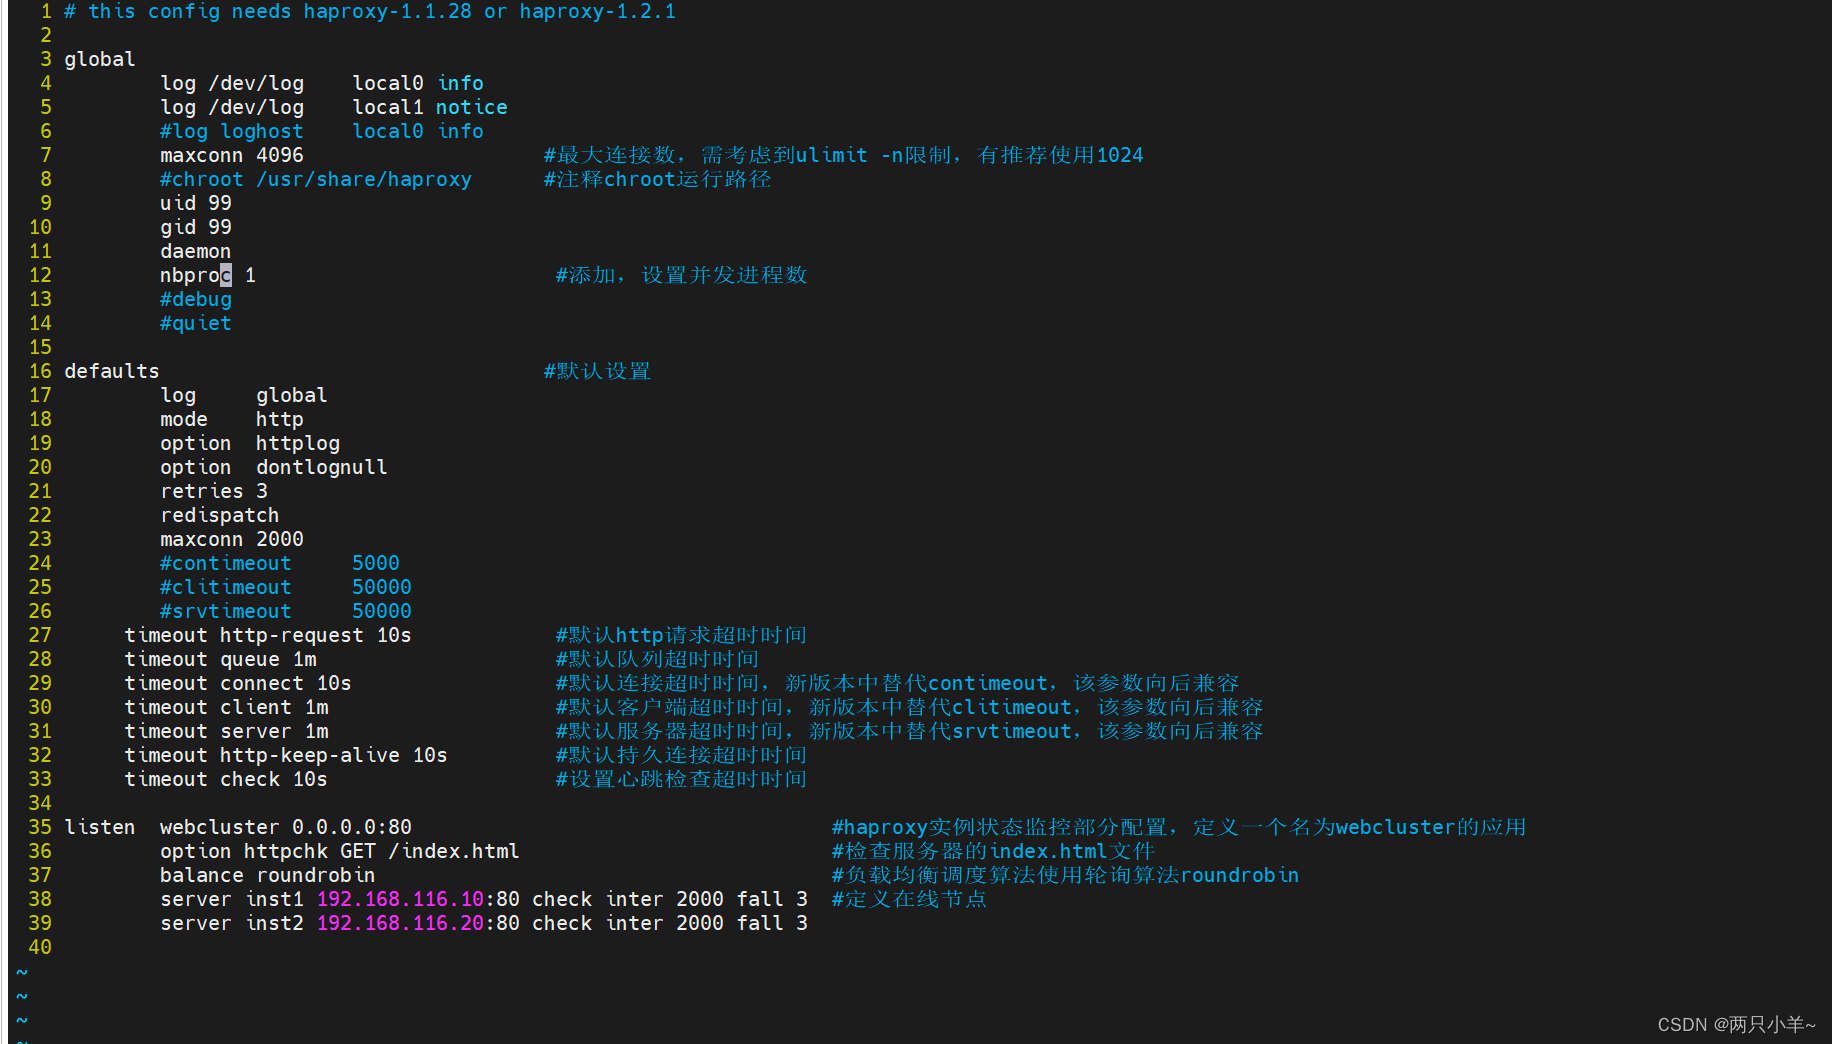Click the comment mentioning 'srvtimeout' on line 31
1832x1044 pixels.
[x=909, y=731]
